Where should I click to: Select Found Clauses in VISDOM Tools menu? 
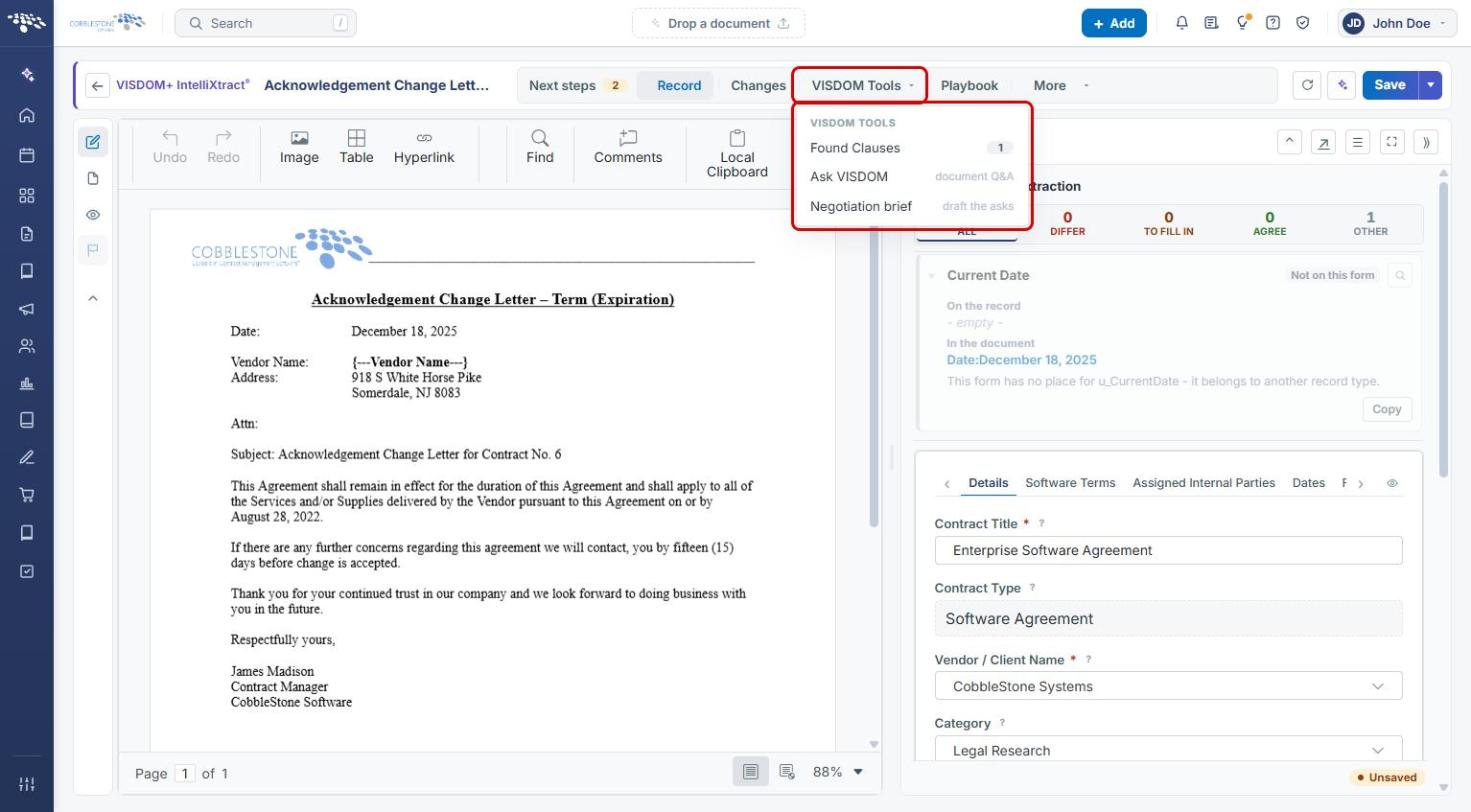click(911, 148)
